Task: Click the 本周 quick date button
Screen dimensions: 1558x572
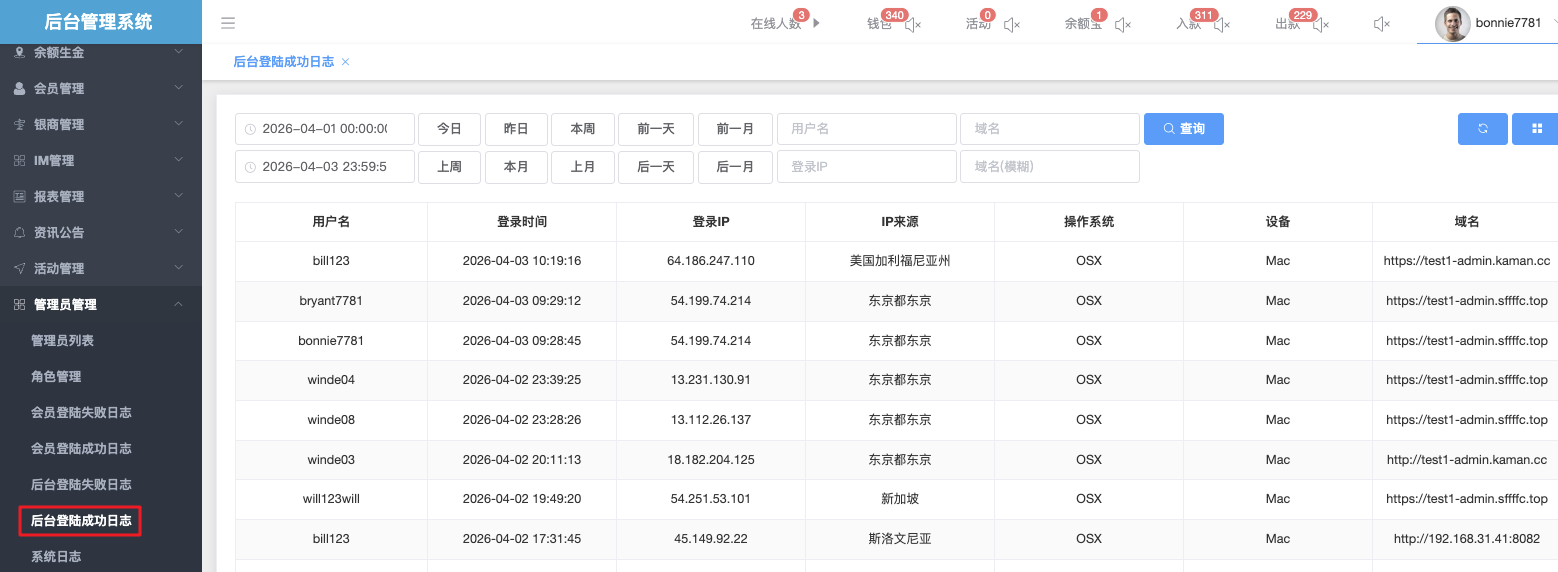Action: (x=582, y=129)
